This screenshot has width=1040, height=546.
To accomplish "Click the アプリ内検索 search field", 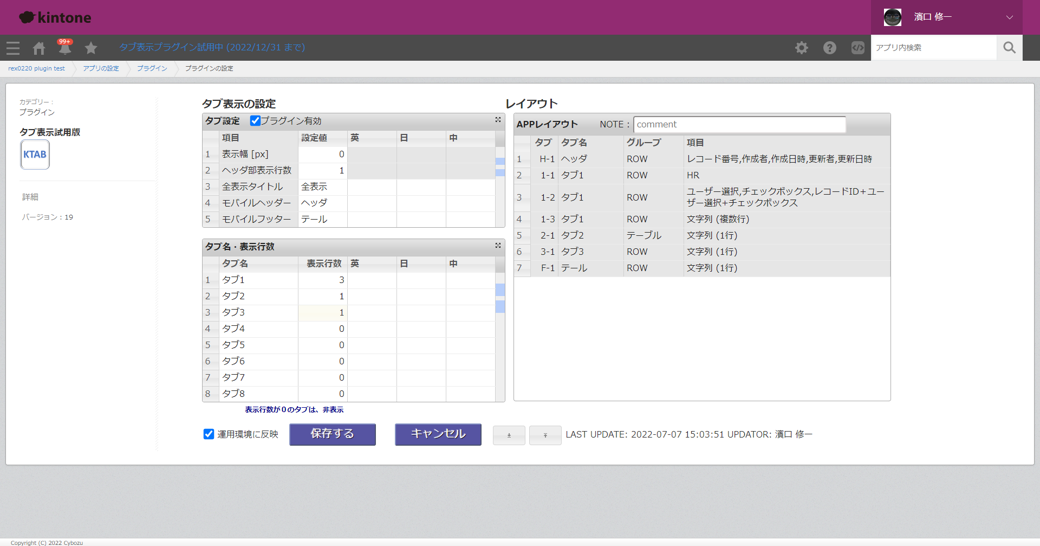I will tap(934, 48).
